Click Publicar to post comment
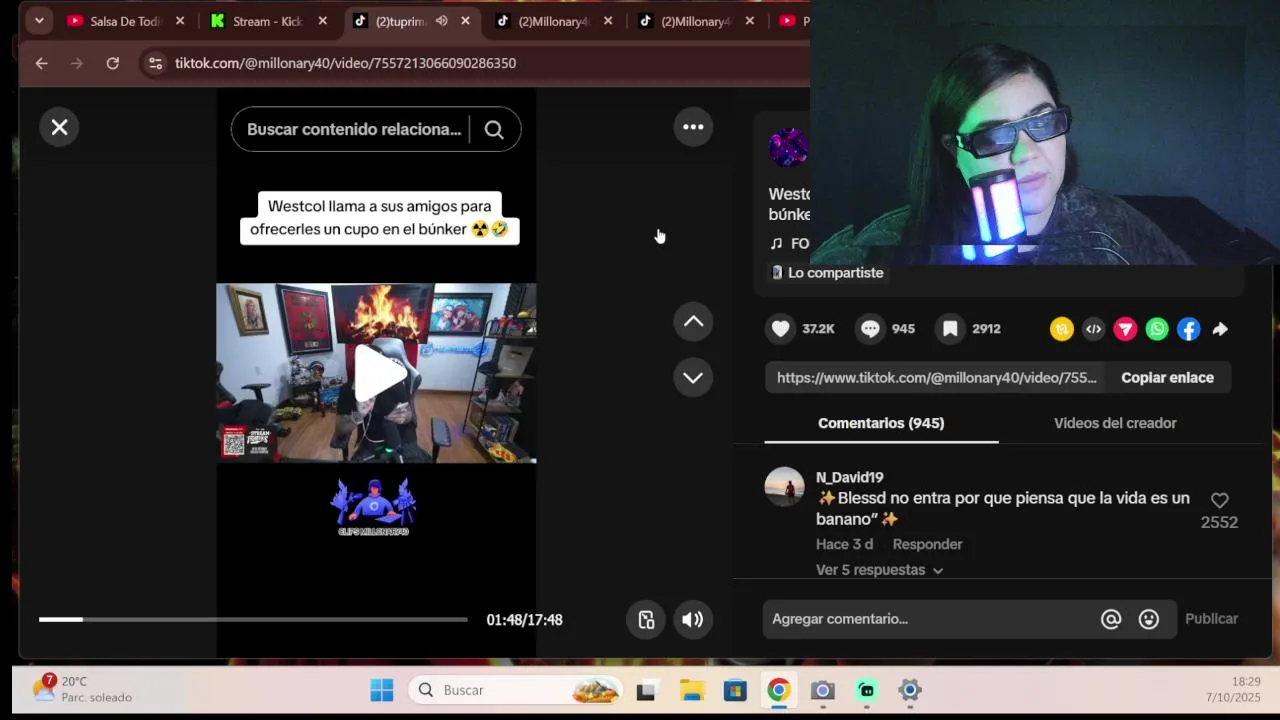The width and height of the screenshot is (1280, 720). pos(1211,619)
